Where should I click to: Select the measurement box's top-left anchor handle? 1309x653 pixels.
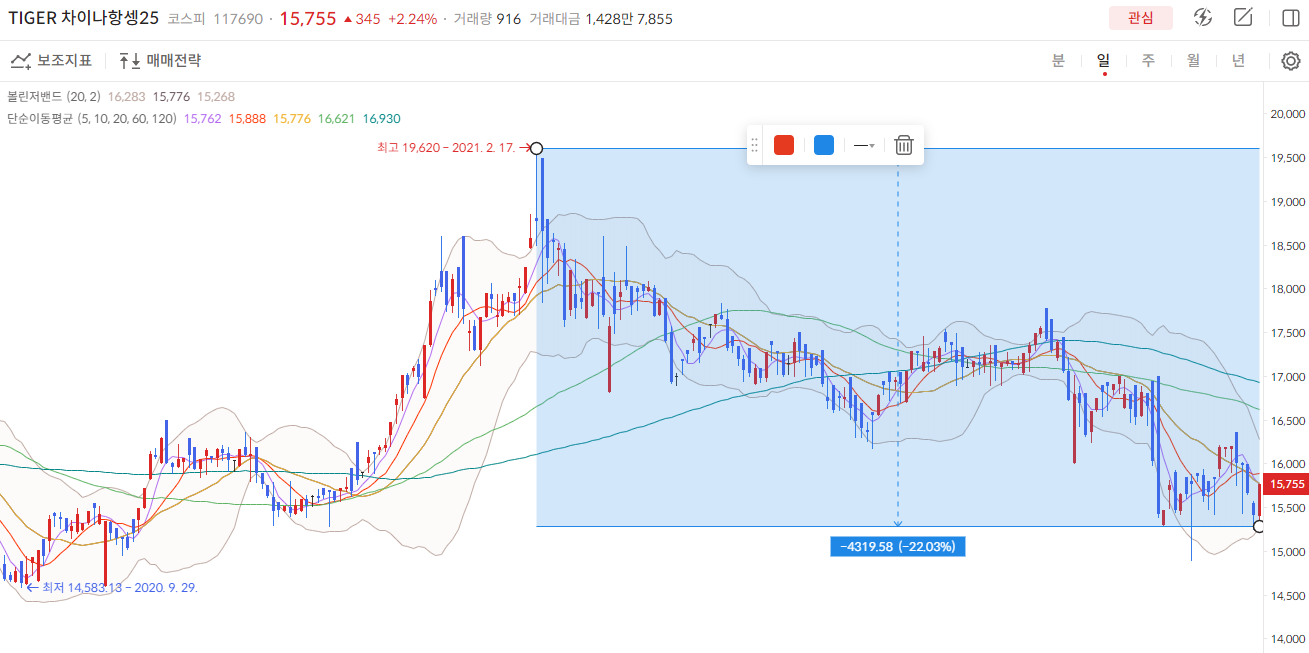pyautogui.click(x=536, y=148)
